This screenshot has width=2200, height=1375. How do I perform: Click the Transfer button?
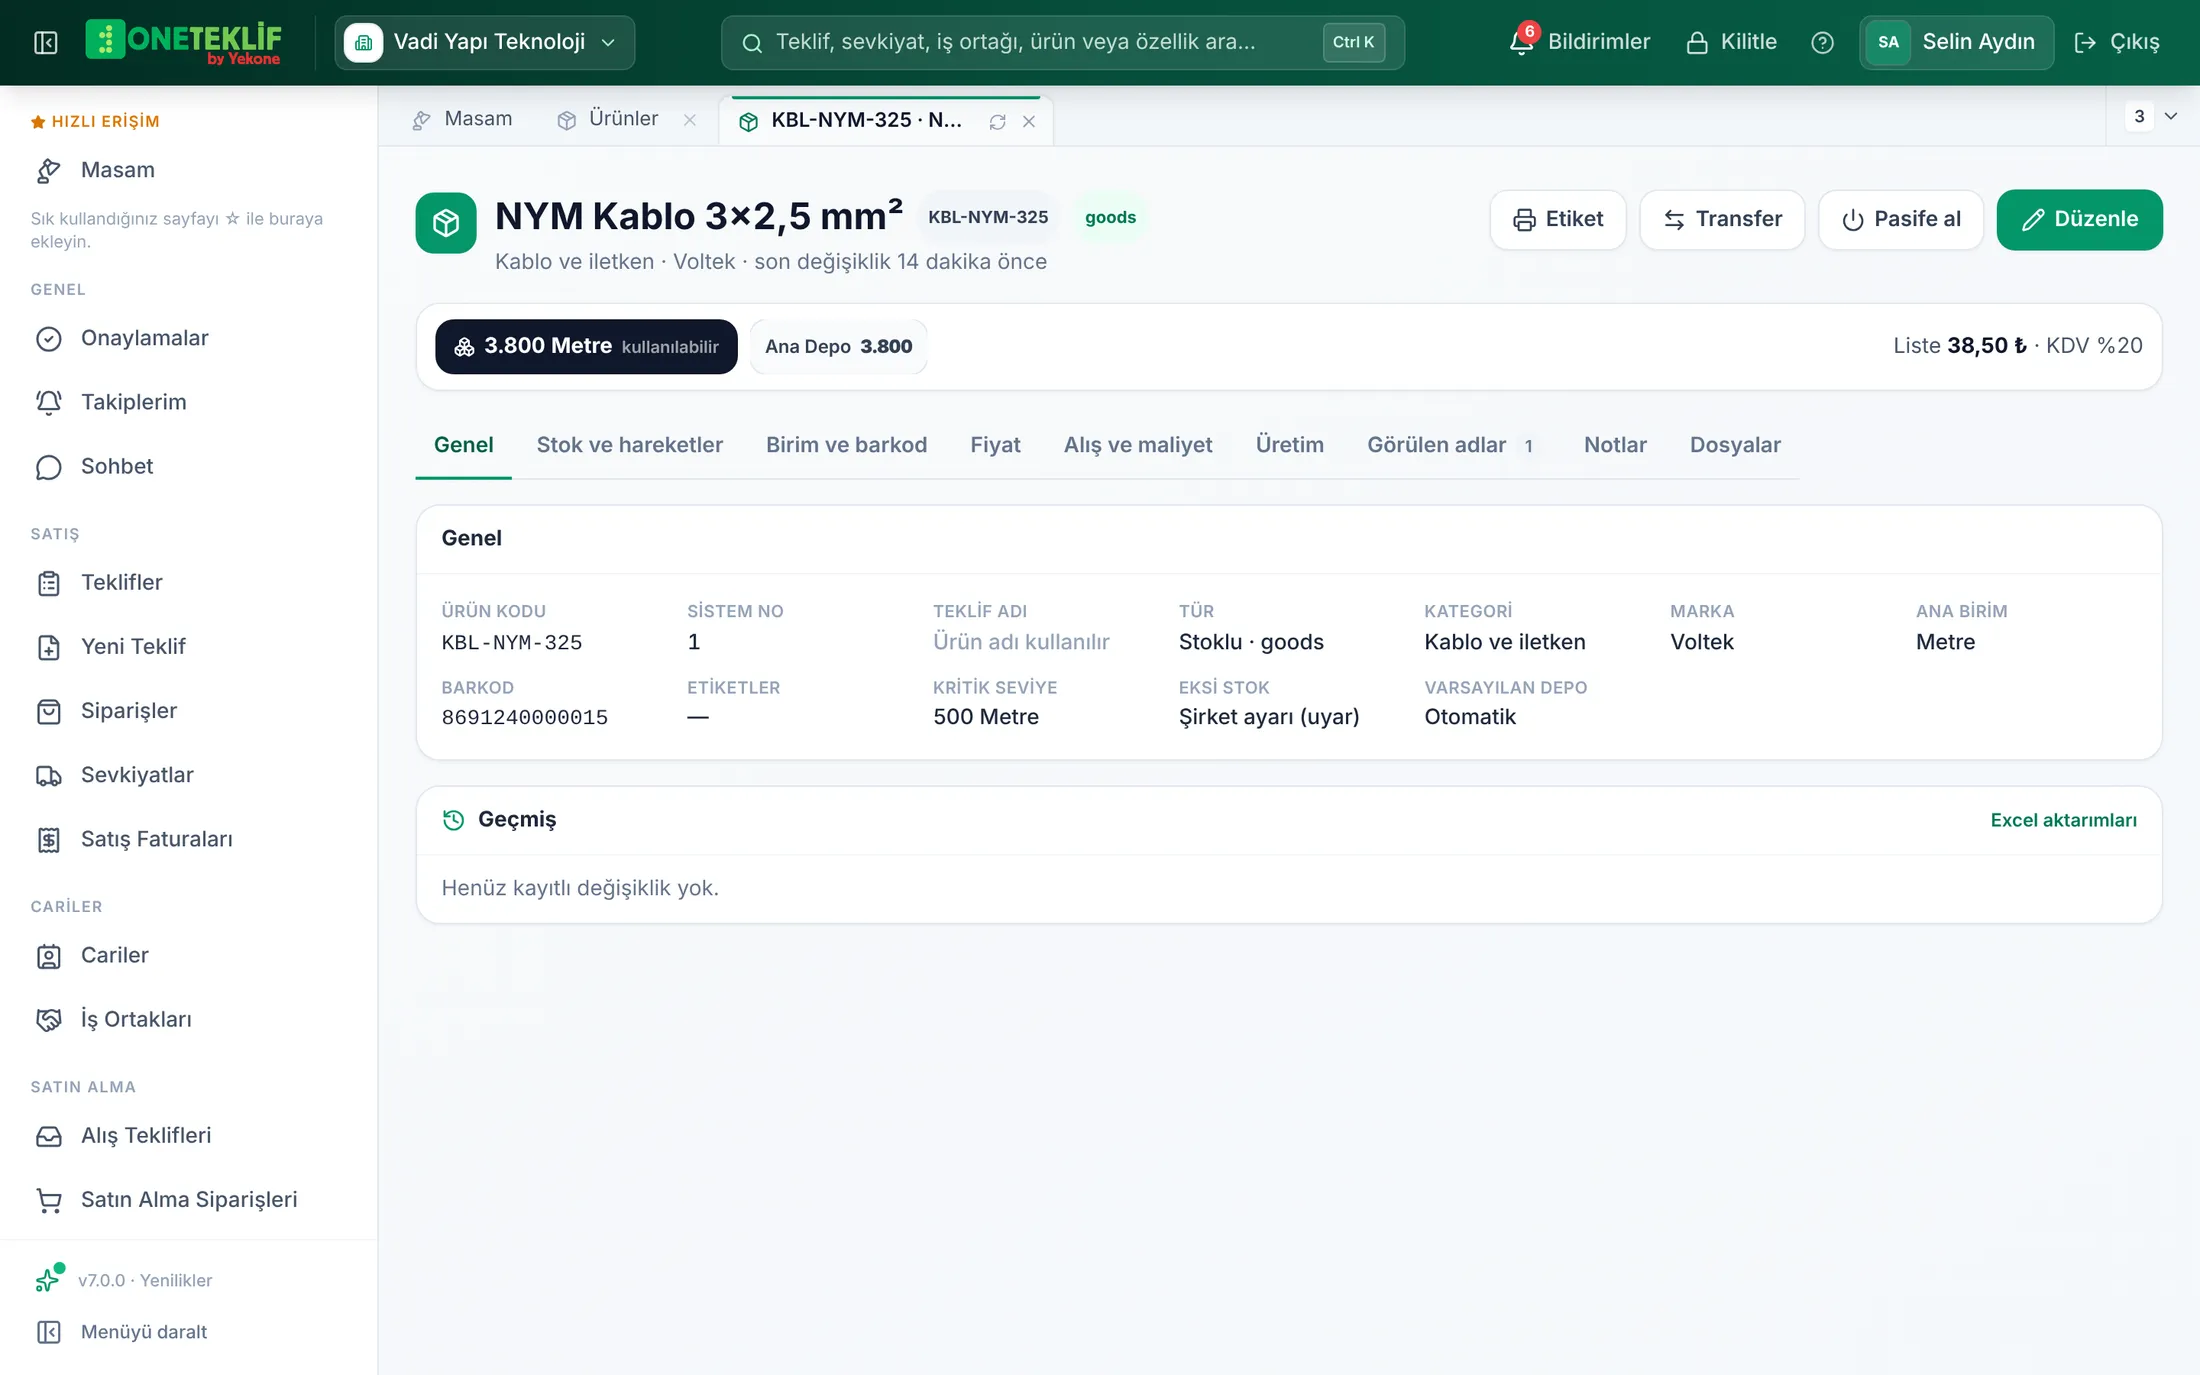pos(1722,219)
